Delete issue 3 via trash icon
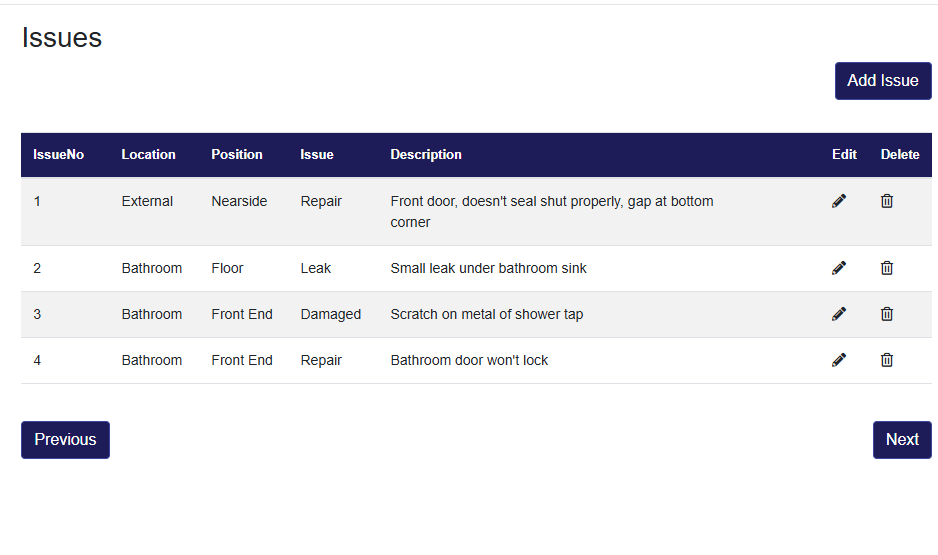Image resolution: width=938 pixels, height=555 pixels. coord(887,314)
